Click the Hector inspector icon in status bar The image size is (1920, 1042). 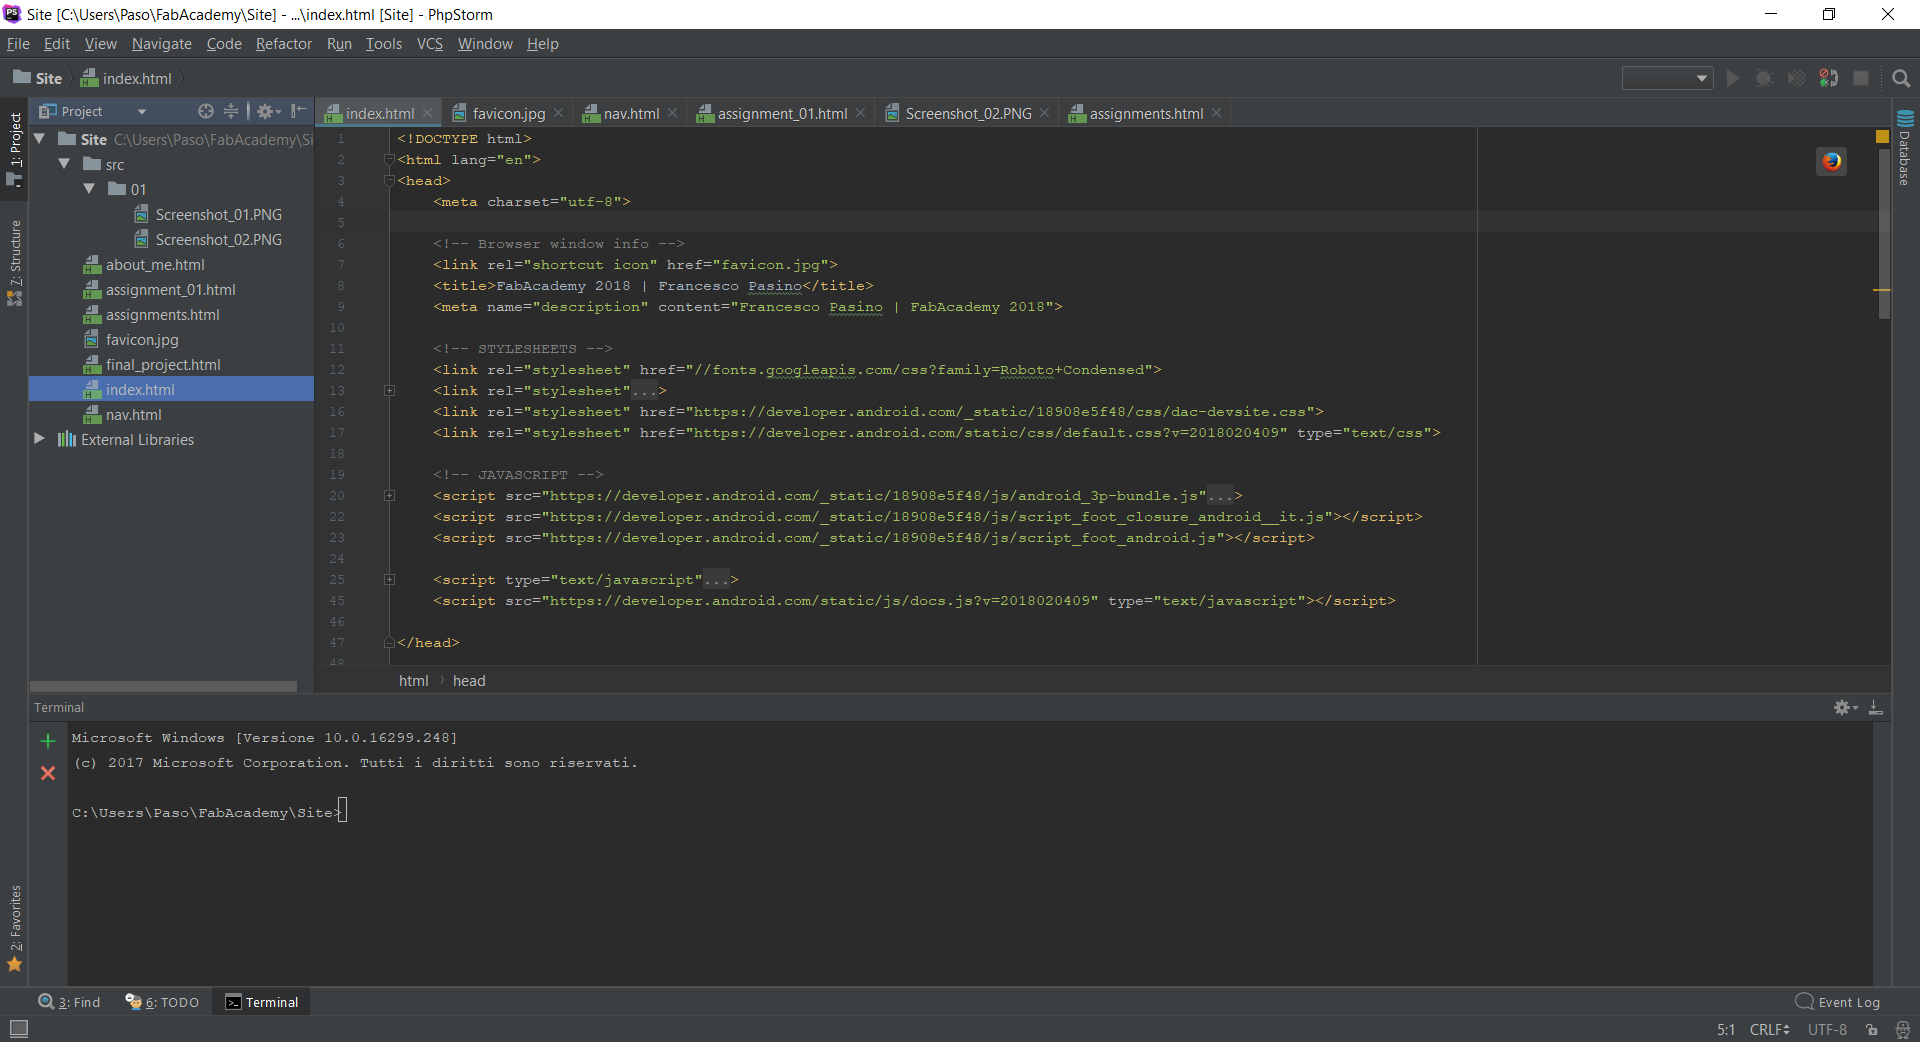[x=1902, y=1029]
